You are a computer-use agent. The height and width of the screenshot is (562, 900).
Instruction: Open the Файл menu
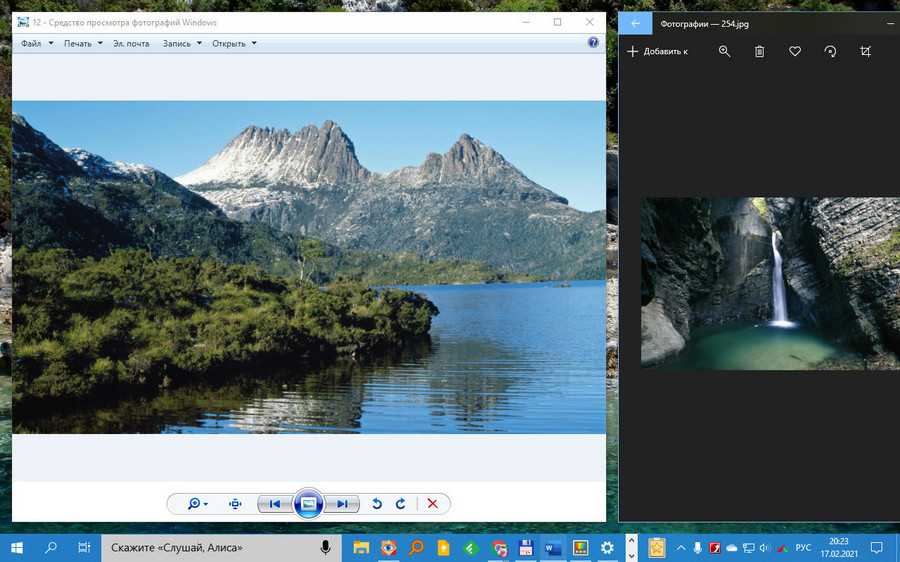(35, 43)
